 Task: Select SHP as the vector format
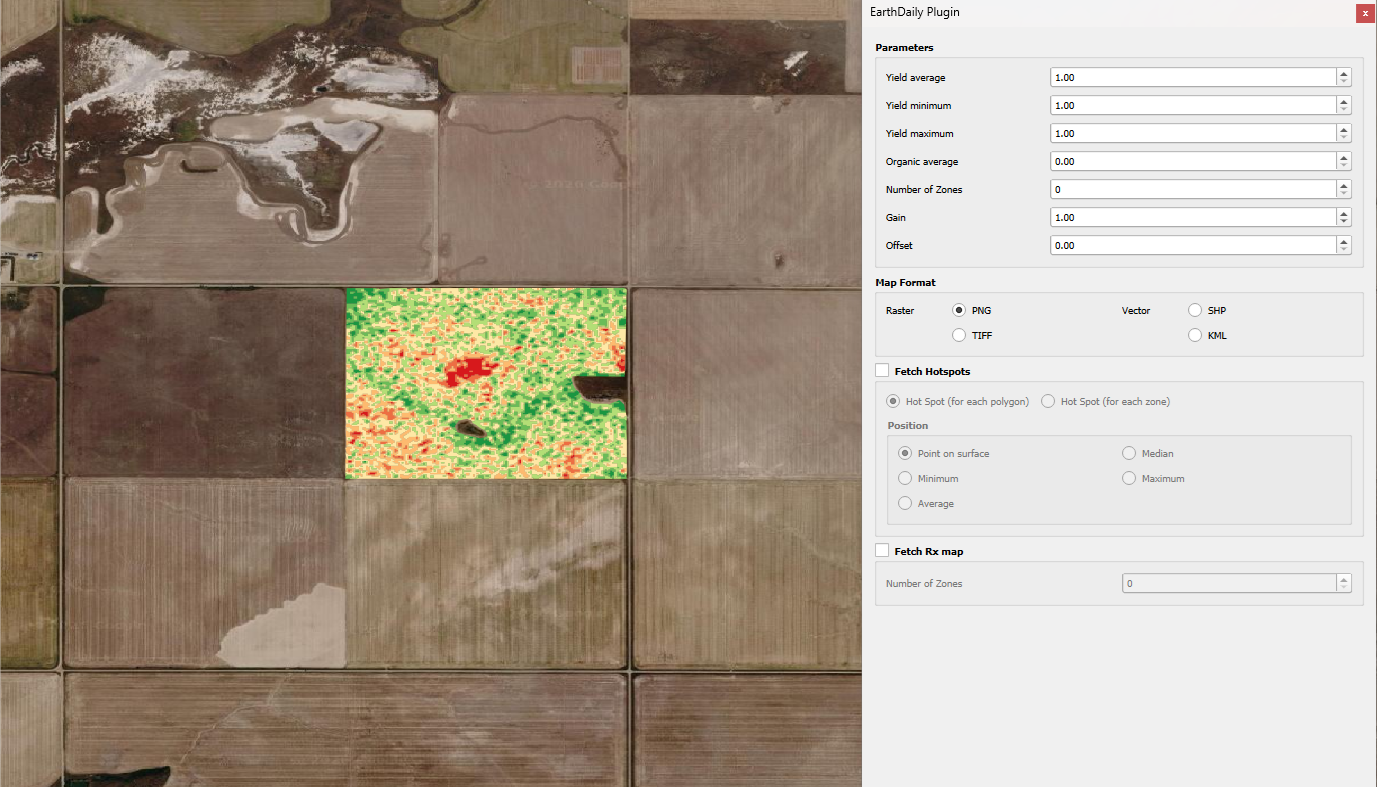(x=1195, y=310)
